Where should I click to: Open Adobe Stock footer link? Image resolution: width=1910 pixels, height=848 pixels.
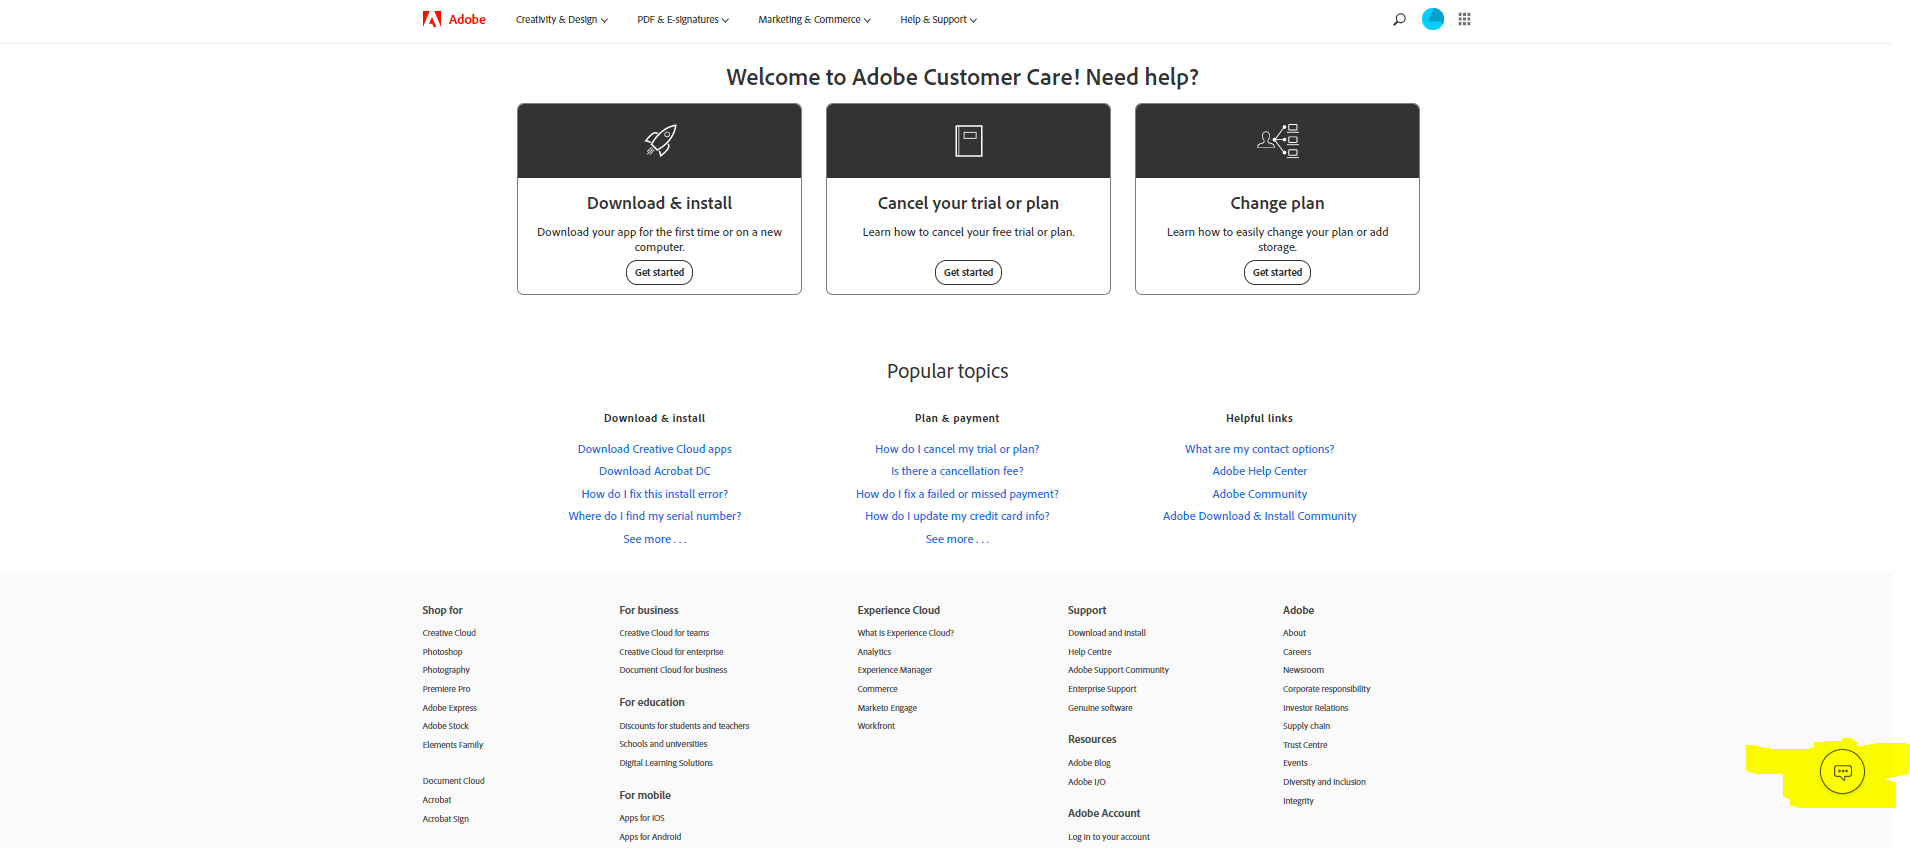(x=445, y=726)
